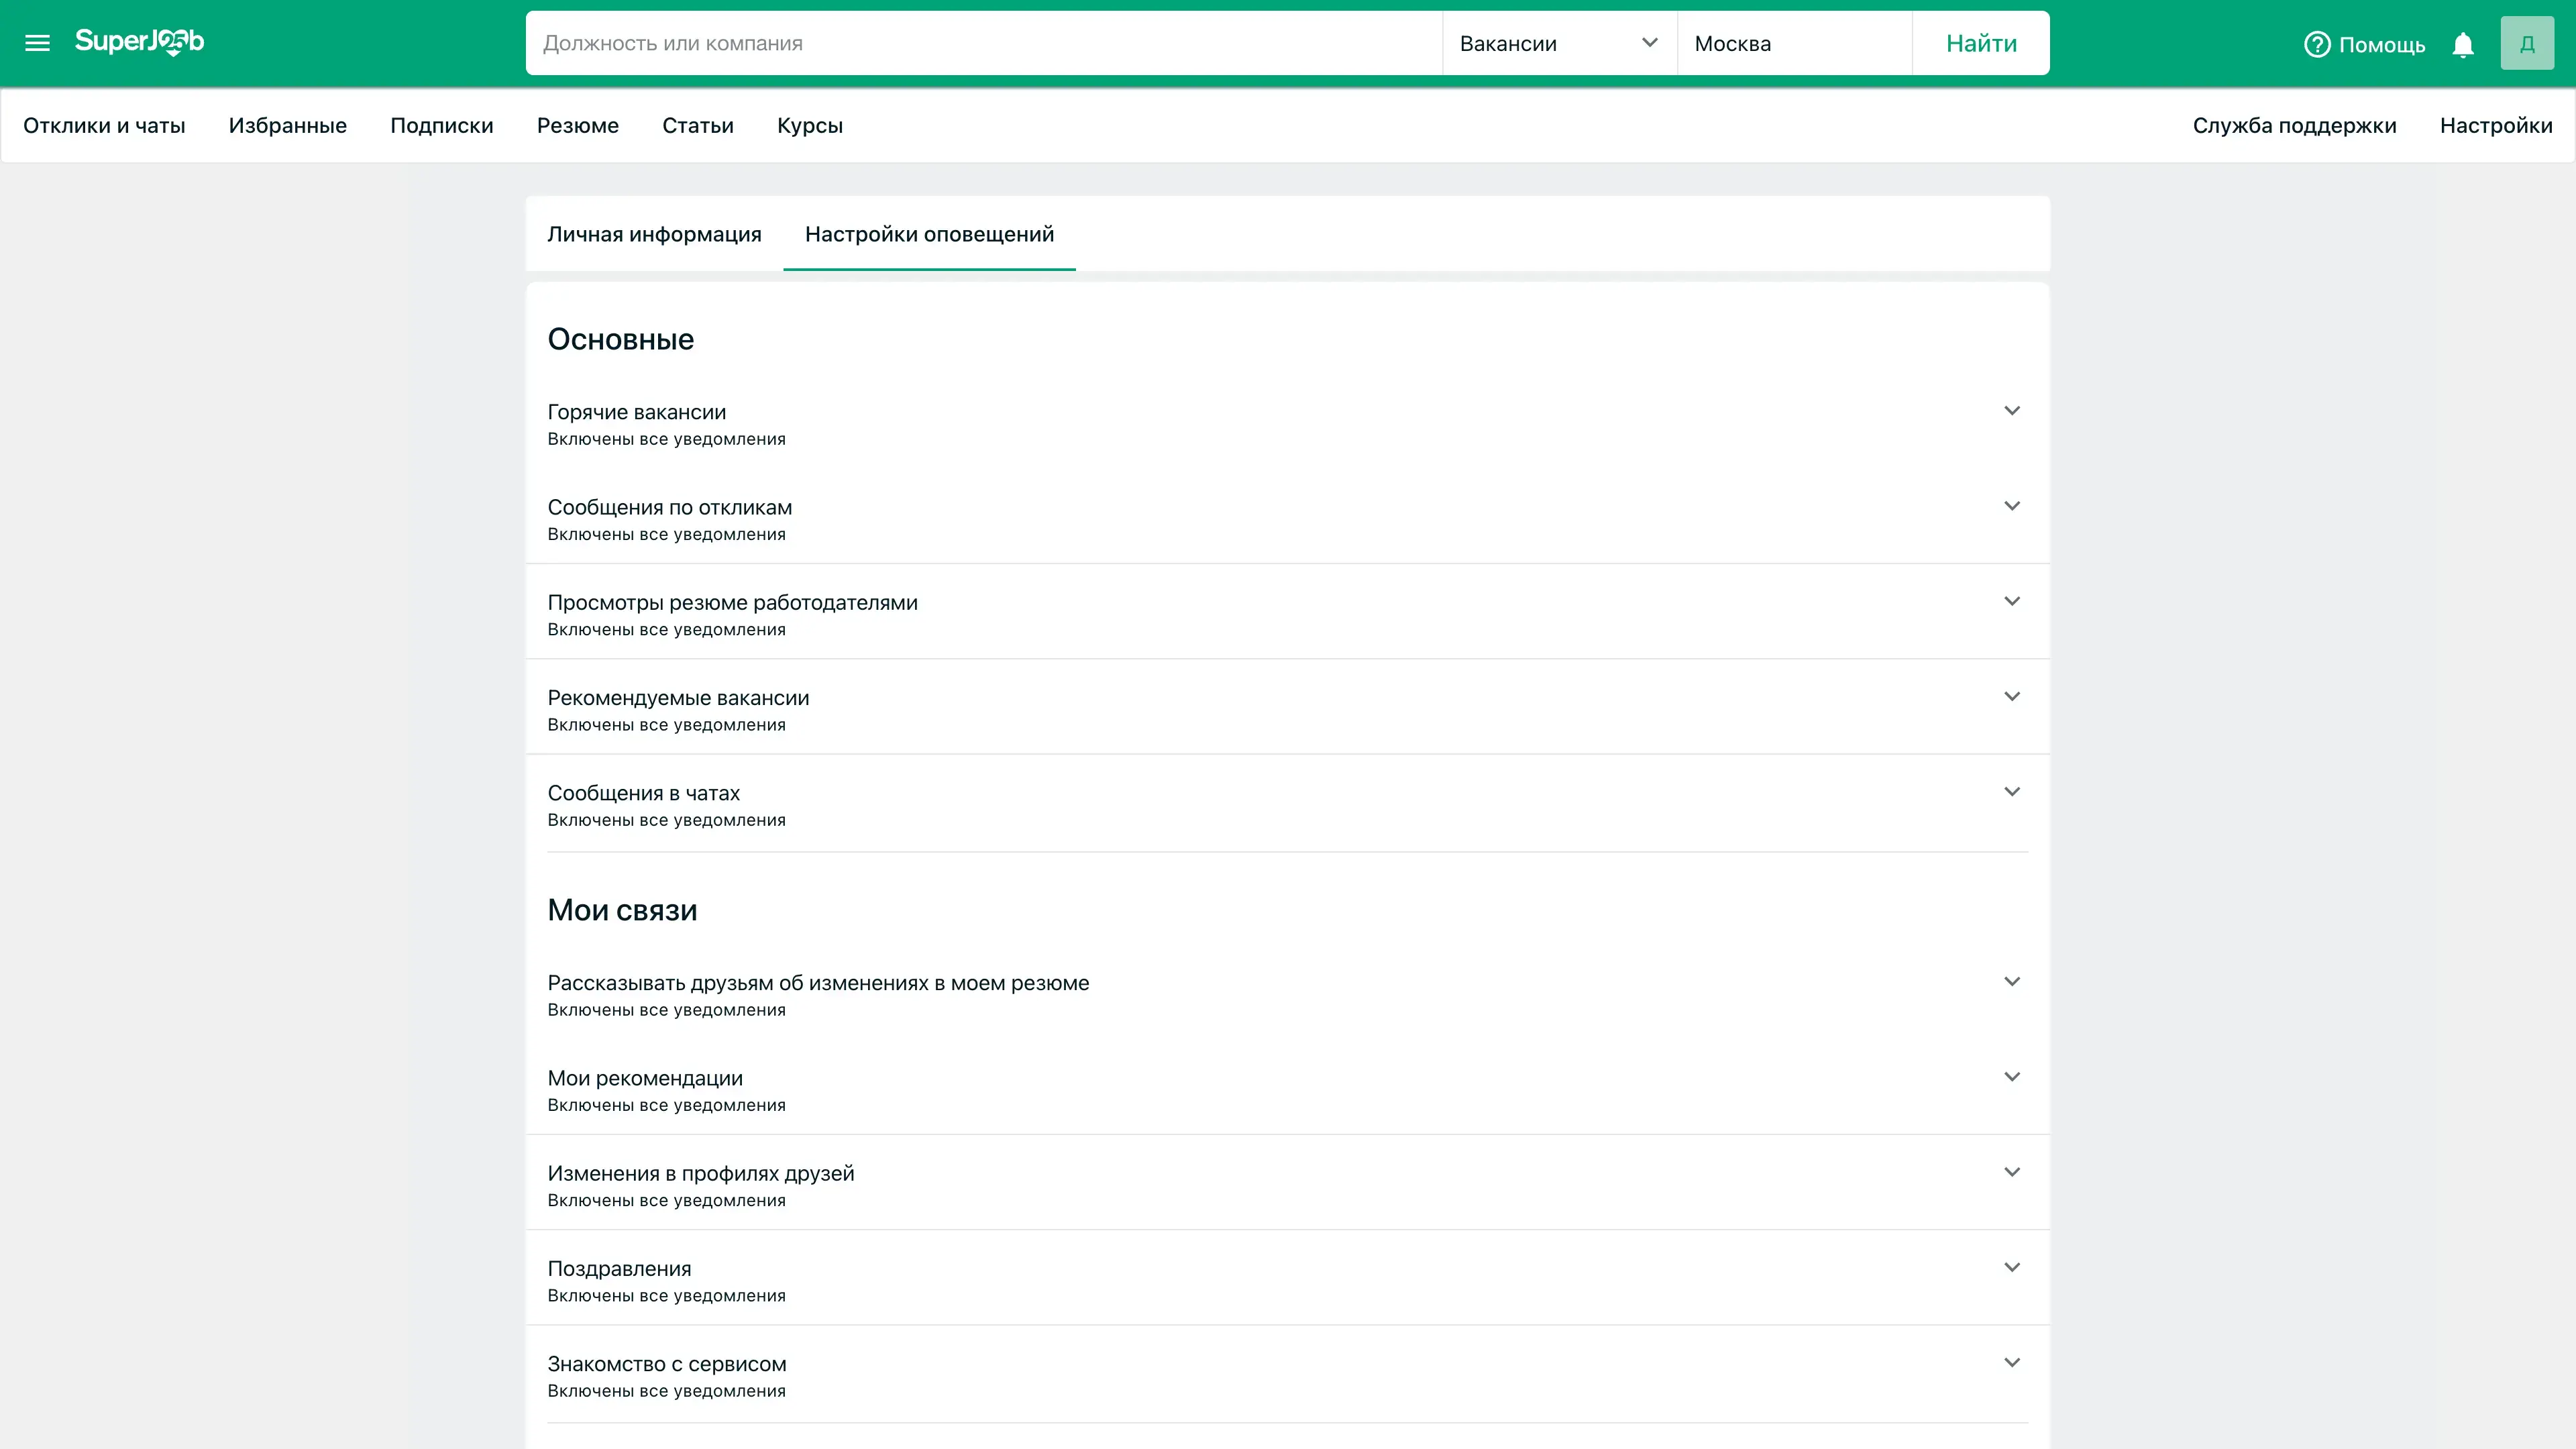Expand Горячие вакансии notification settings
The height and width of the screenshot is (1449, 2576).
[2011, 411]
